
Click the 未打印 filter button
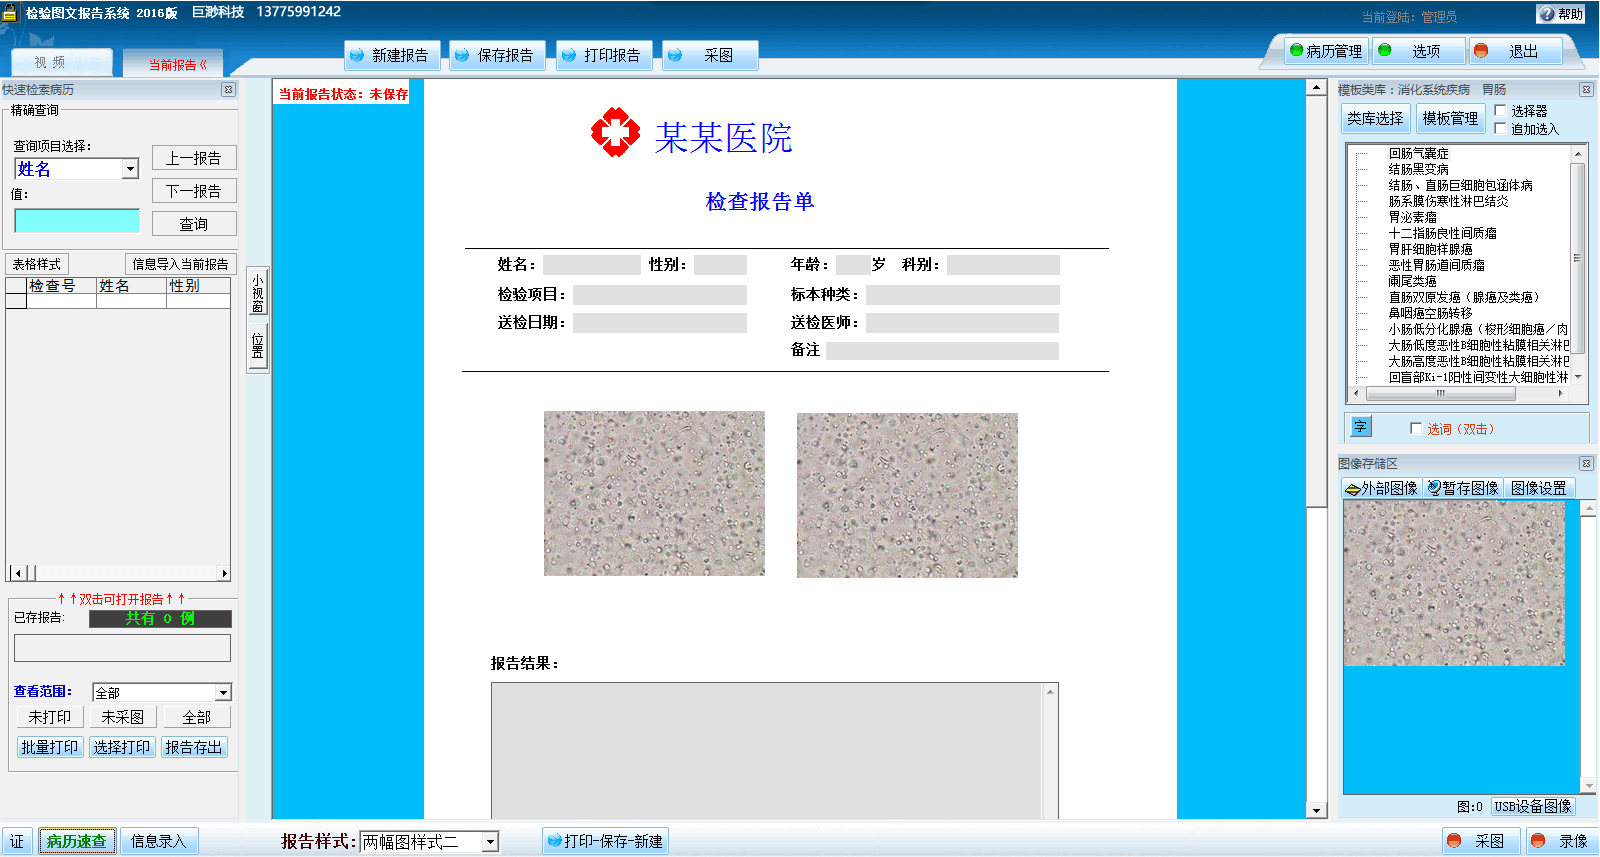tap(49, 717)
